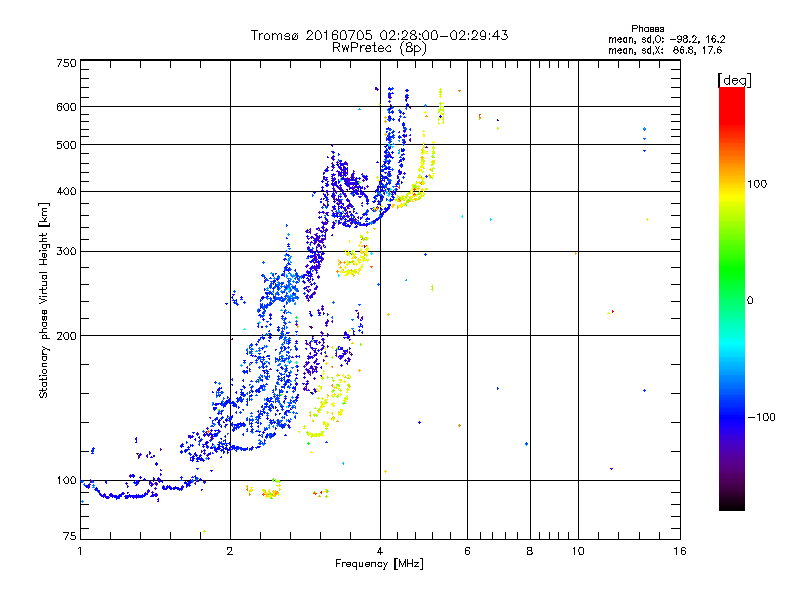
Task: Click the colorbar tick label '100'
Action: point(757,184)
